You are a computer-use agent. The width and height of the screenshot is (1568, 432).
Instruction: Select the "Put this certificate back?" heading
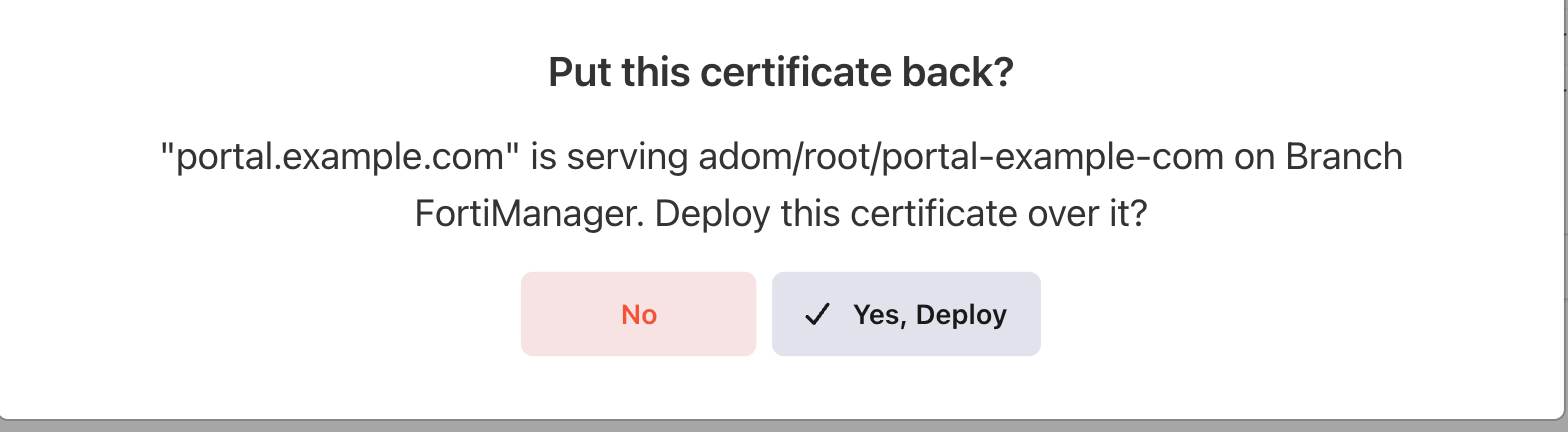782,74
